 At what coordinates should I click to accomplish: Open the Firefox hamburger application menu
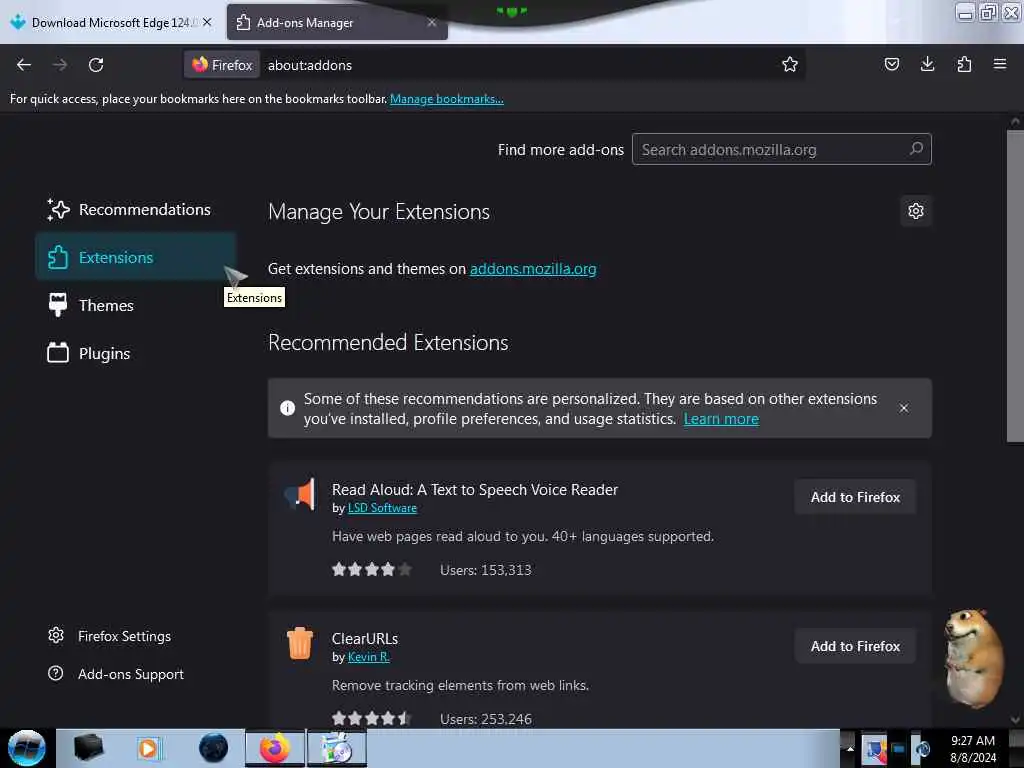pos(999,64)
